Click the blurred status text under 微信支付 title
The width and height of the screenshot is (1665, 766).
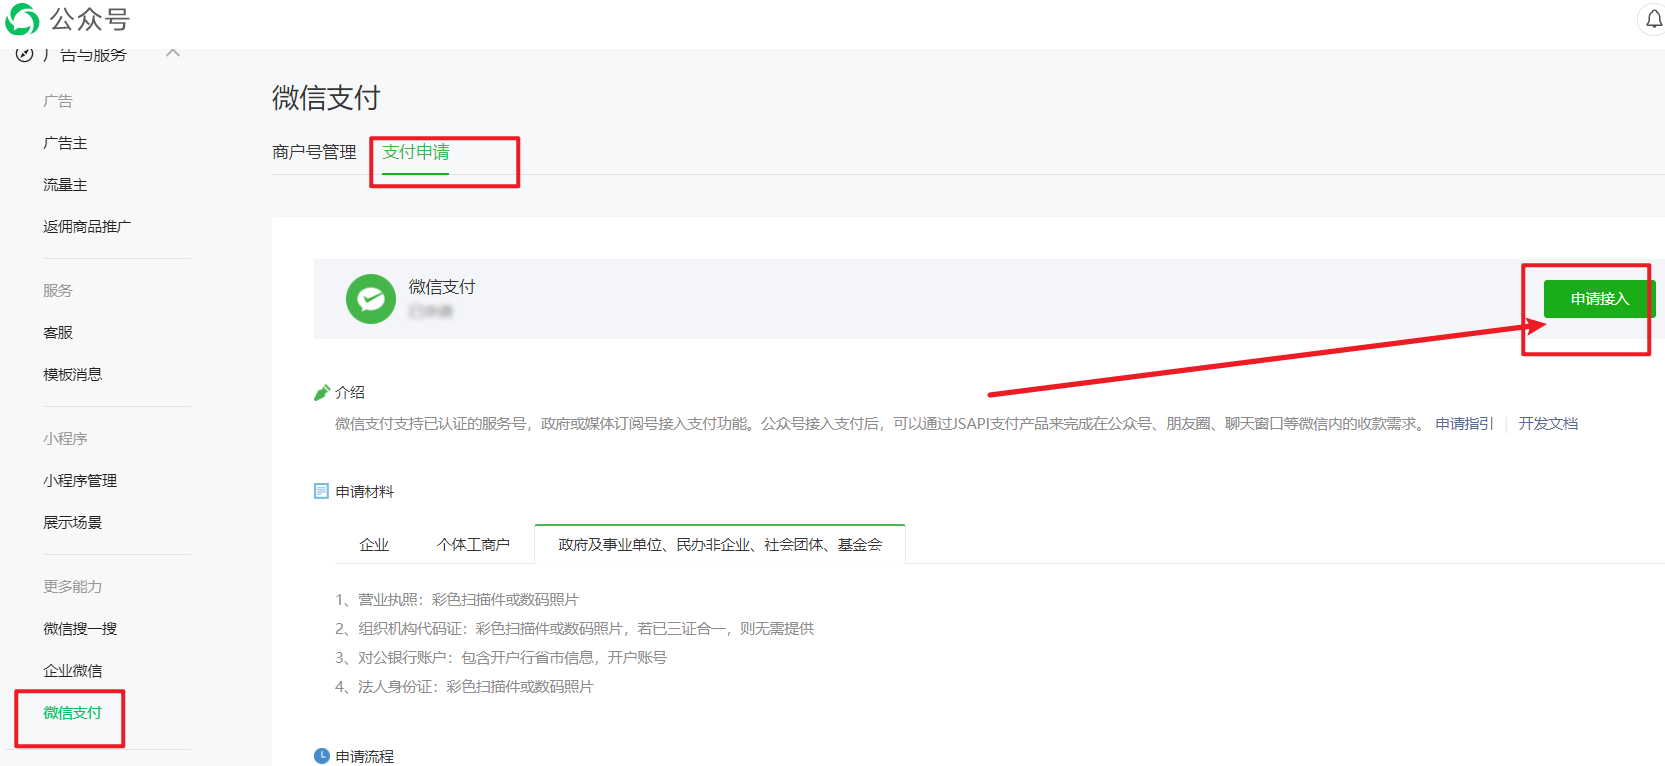click(x=430, y=312)
